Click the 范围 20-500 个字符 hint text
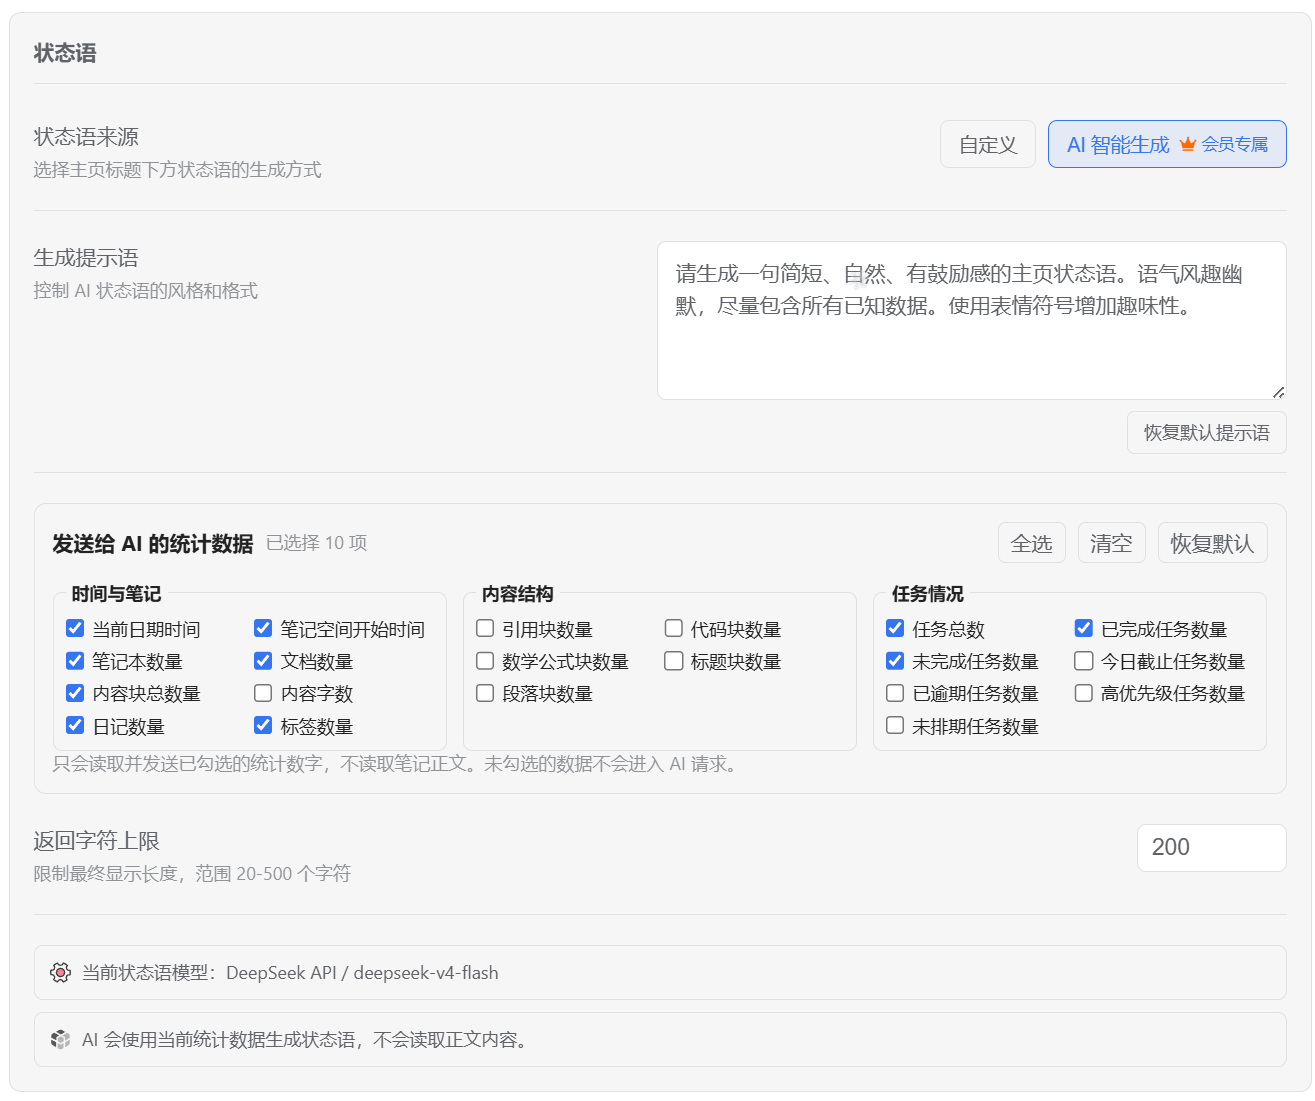 [273, 874]
